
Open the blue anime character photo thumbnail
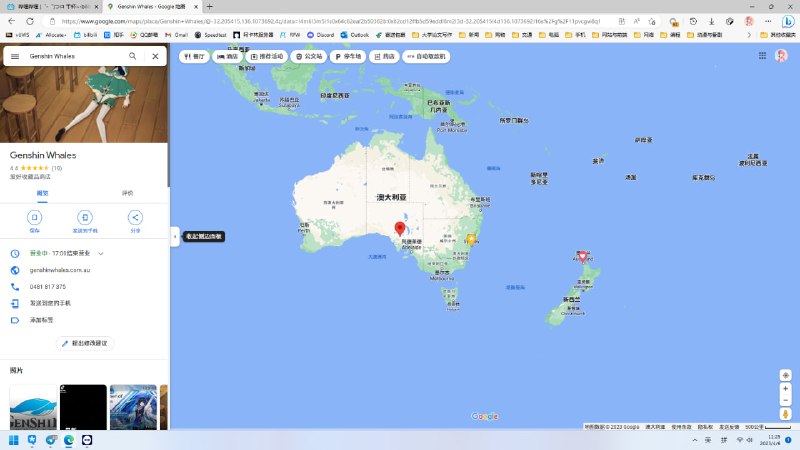click(133, 407)
